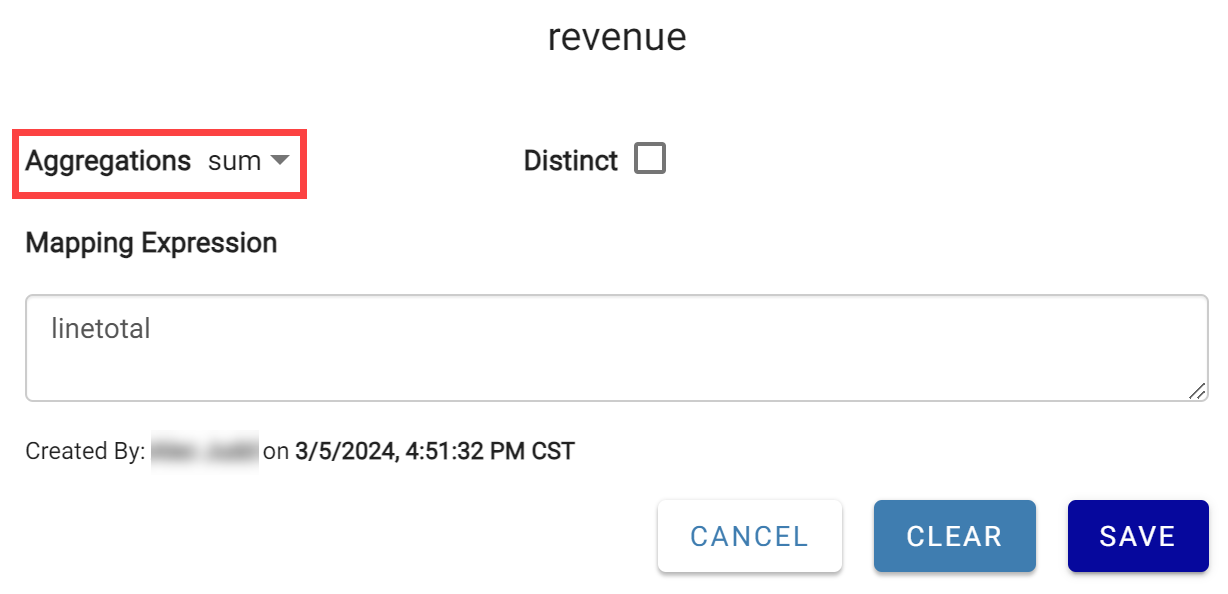The image size is (1228, 594).
Task: Click the Distinct square checkbox icon
Action: (650, 158)
